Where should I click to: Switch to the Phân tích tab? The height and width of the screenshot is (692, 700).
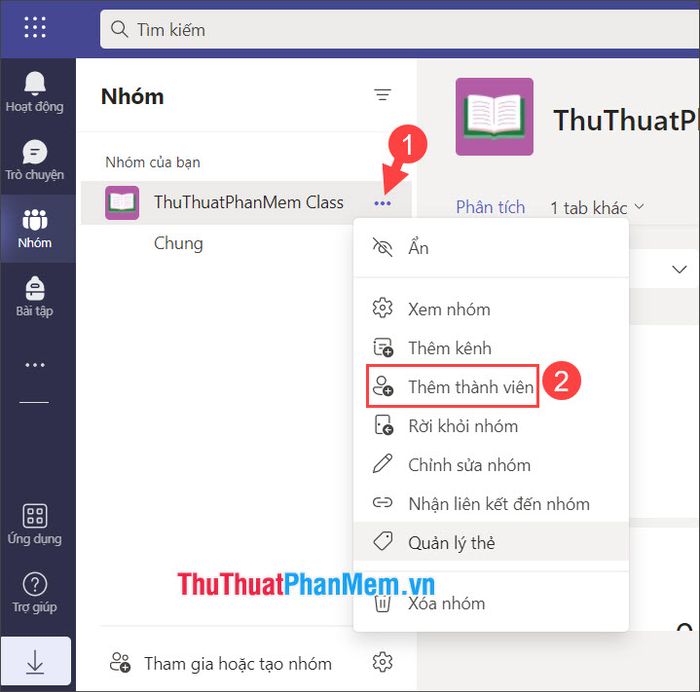[490, 208]
